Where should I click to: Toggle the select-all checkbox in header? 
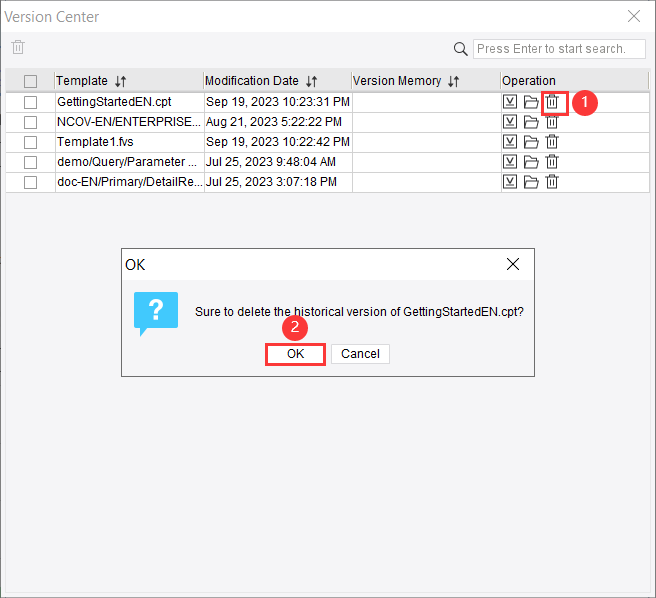(x=30, y=81)
